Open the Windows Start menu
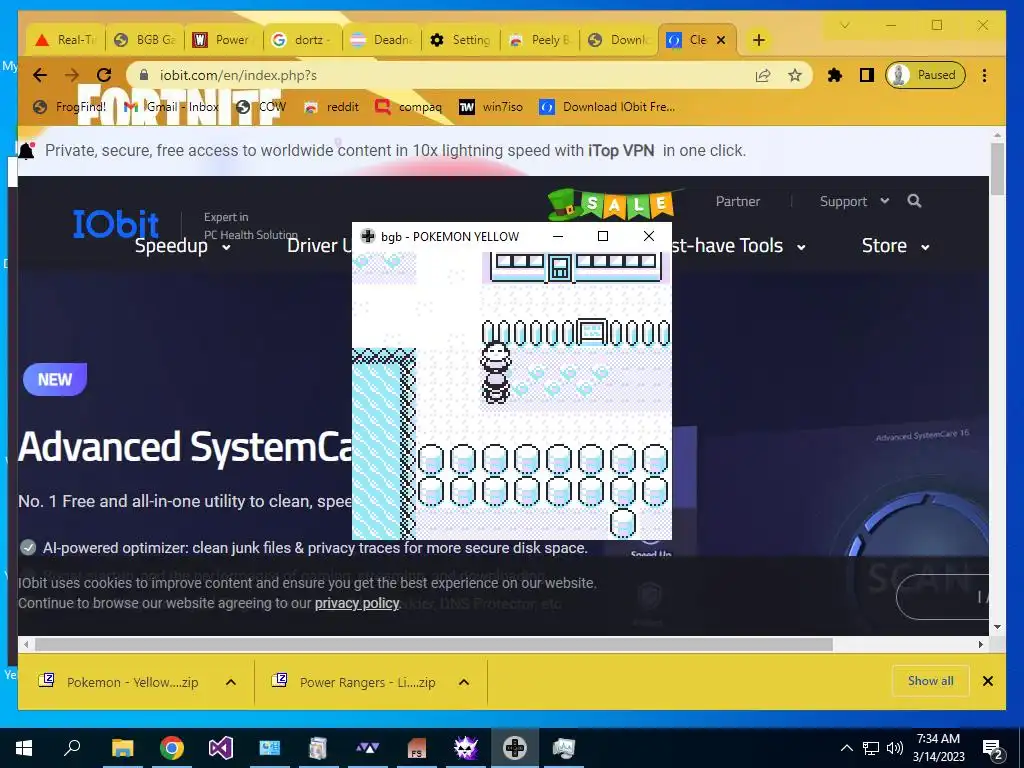Image resolution: width=1024 pixels, height=768 pixels. tap(24, 748)
